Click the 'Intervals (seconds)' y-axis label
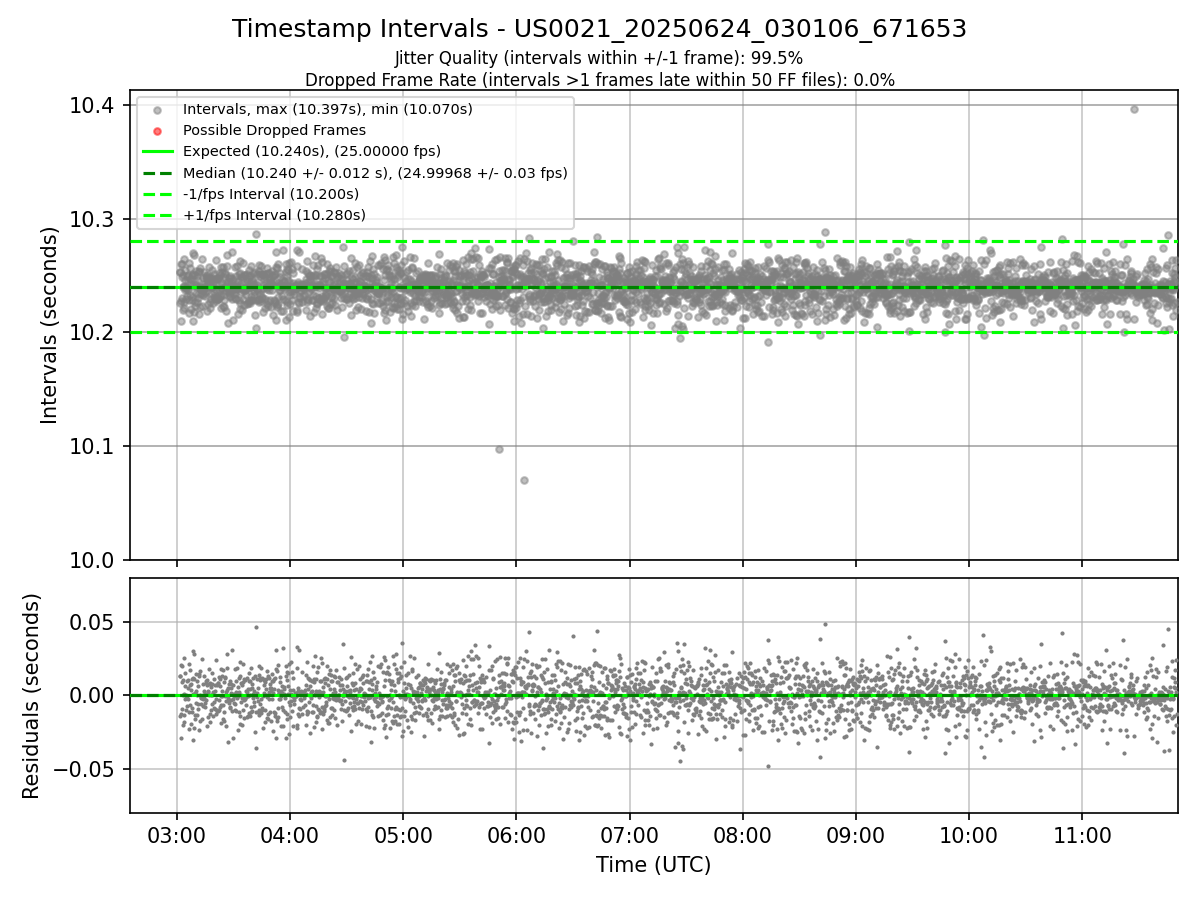Viewport: 1200px width, 900px height. click(50, 325)
